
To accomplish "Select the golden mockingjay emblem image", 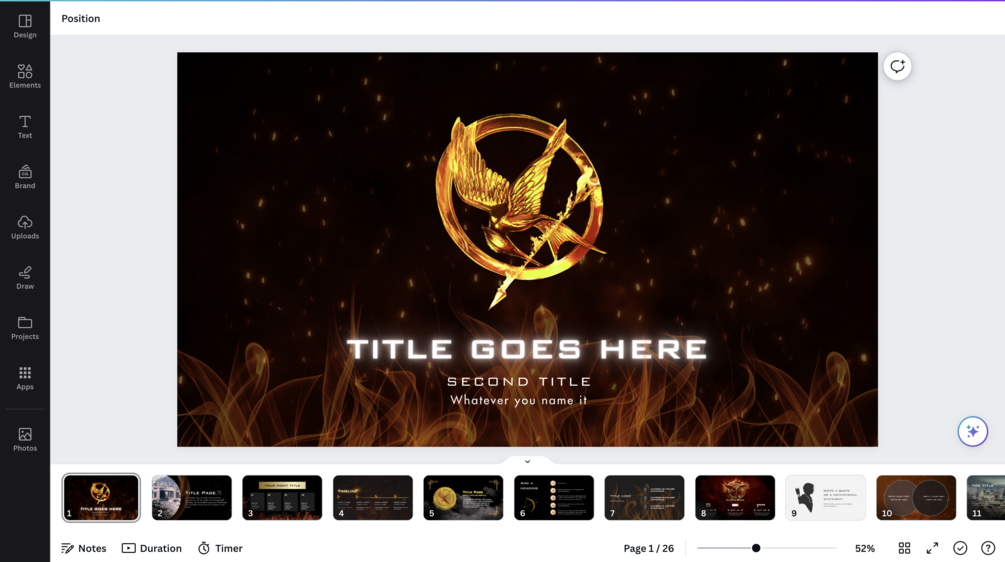I will tap(520, 211).
